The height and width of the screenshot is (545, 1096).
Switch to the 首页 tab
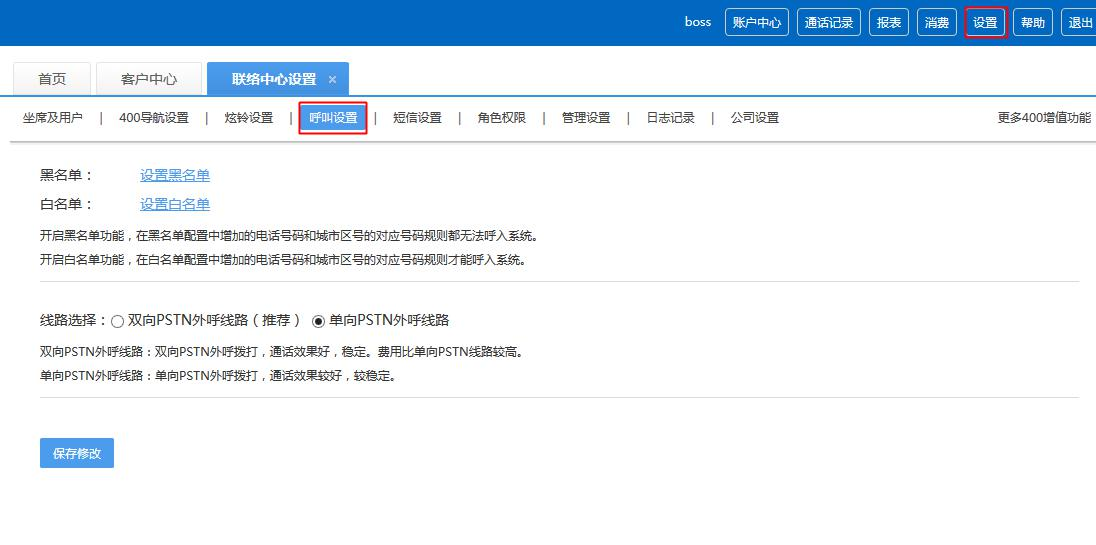click(52, 80)
